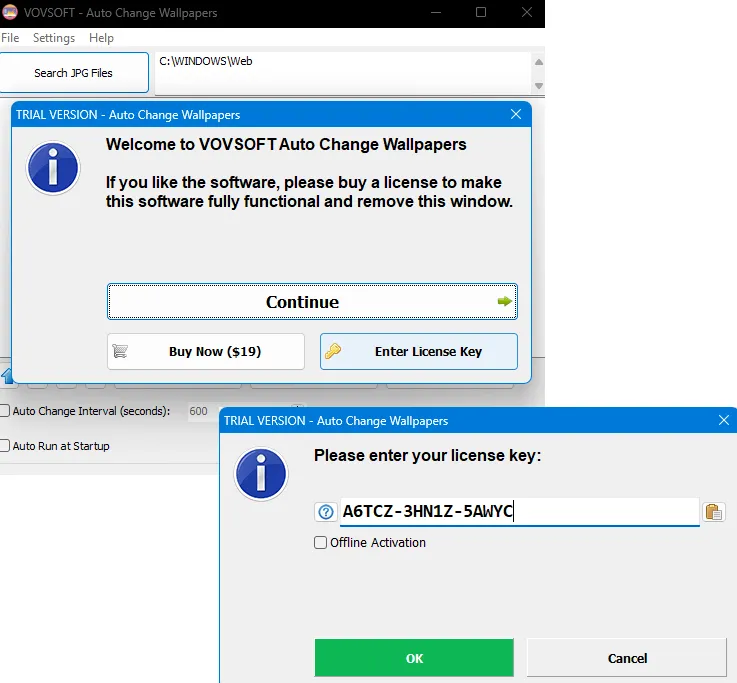Viewport: 737px width, 683px height.
Task: Click the VOVSOFT app icon in title bar
Action: click(x=9, y=13)
